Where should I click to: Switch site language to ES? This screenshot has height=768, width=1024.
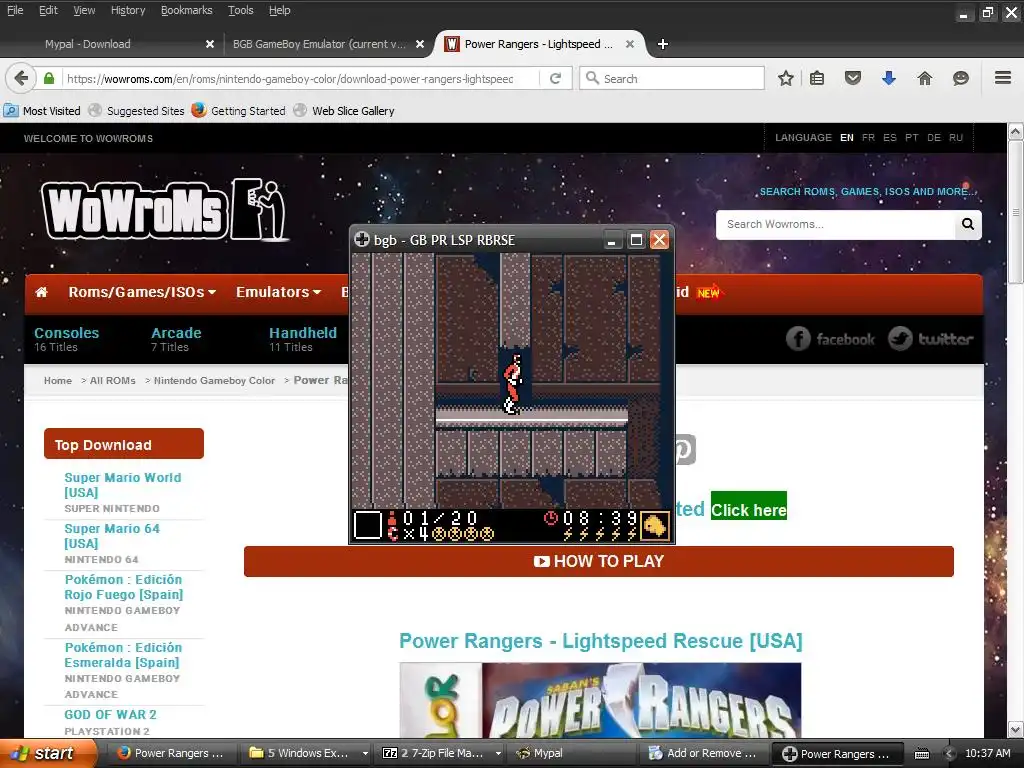tap(889, 138)
